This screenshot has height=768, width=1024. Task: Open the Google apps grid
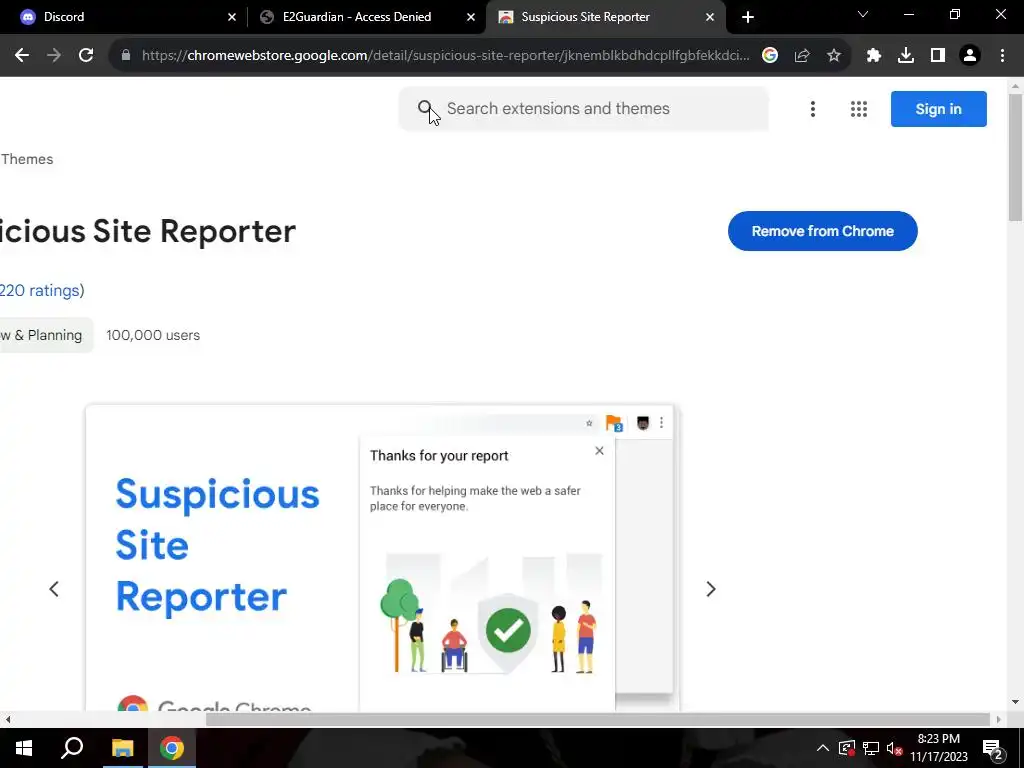coord(859,109)
